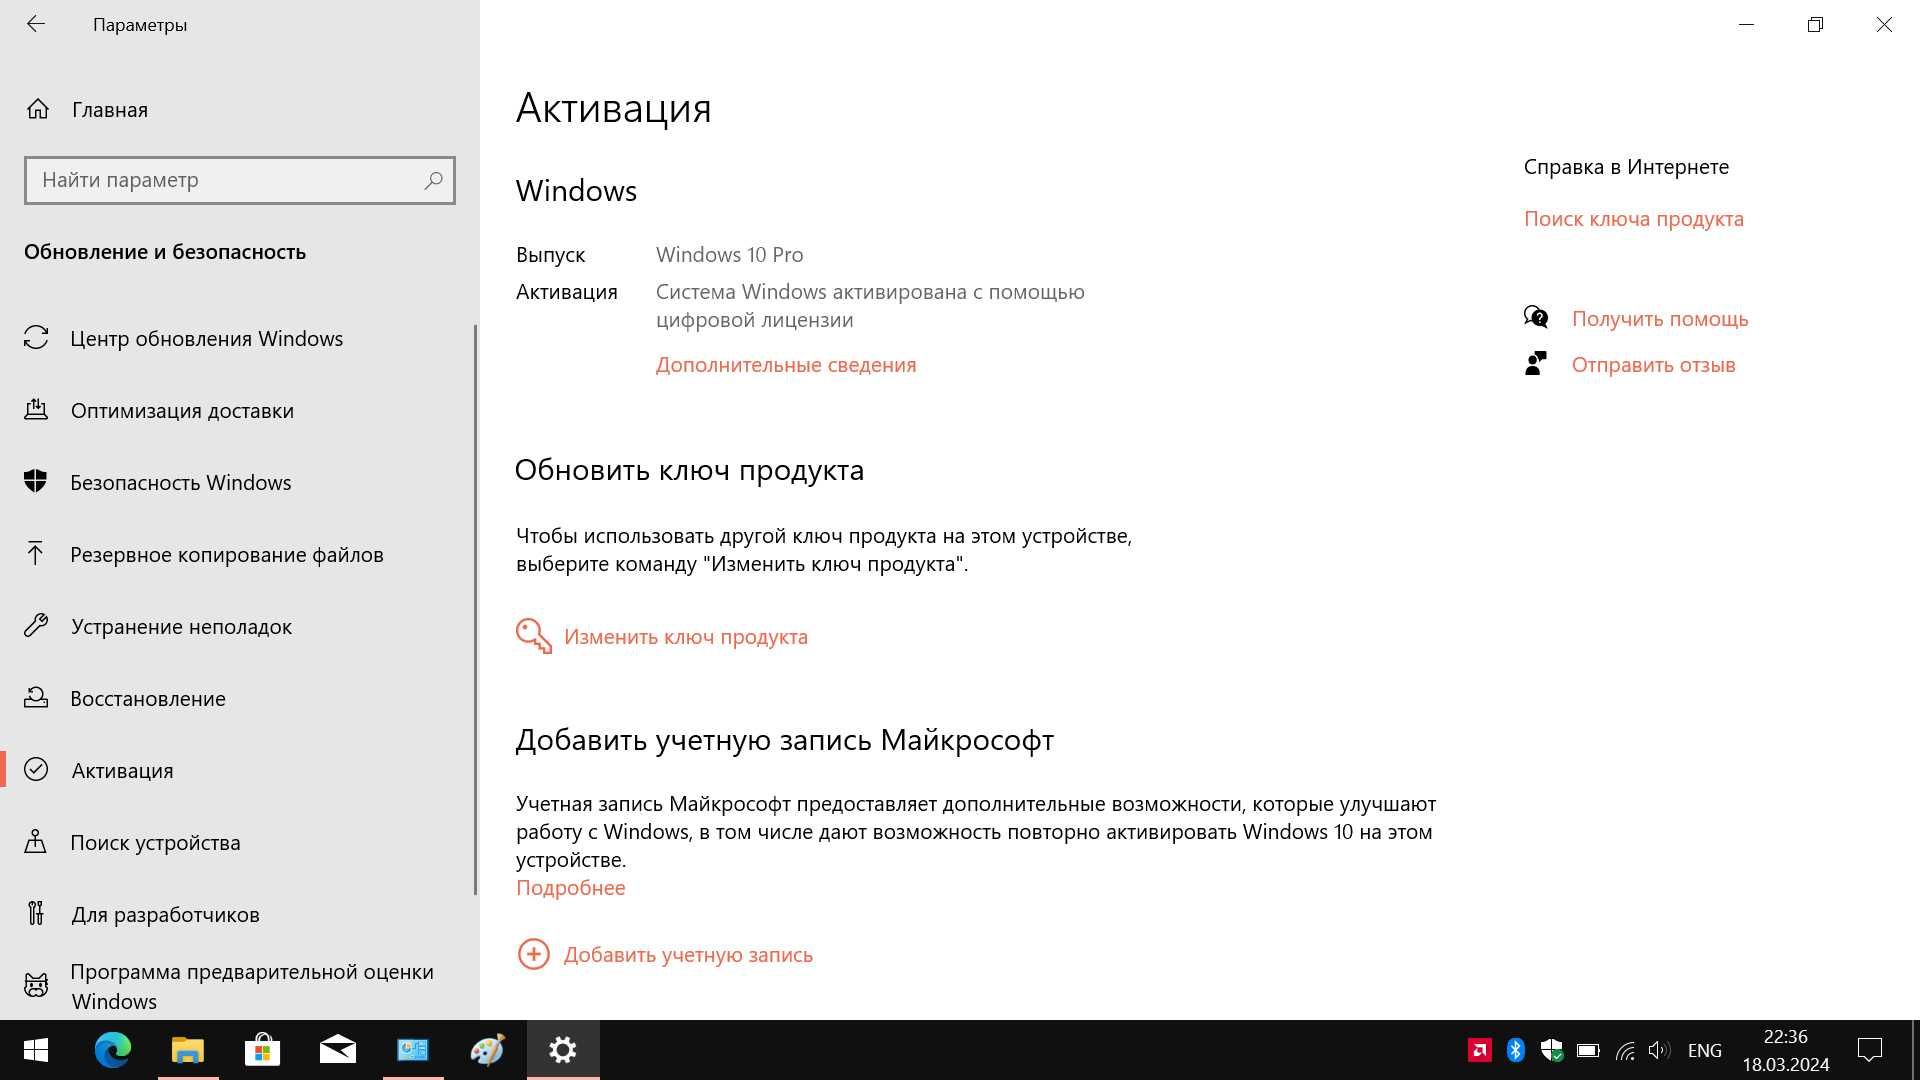The width and height of the screenshot is (1920, 1080).
Task: Open Mail app from taskbar
Action: (x=338, y=1050)
